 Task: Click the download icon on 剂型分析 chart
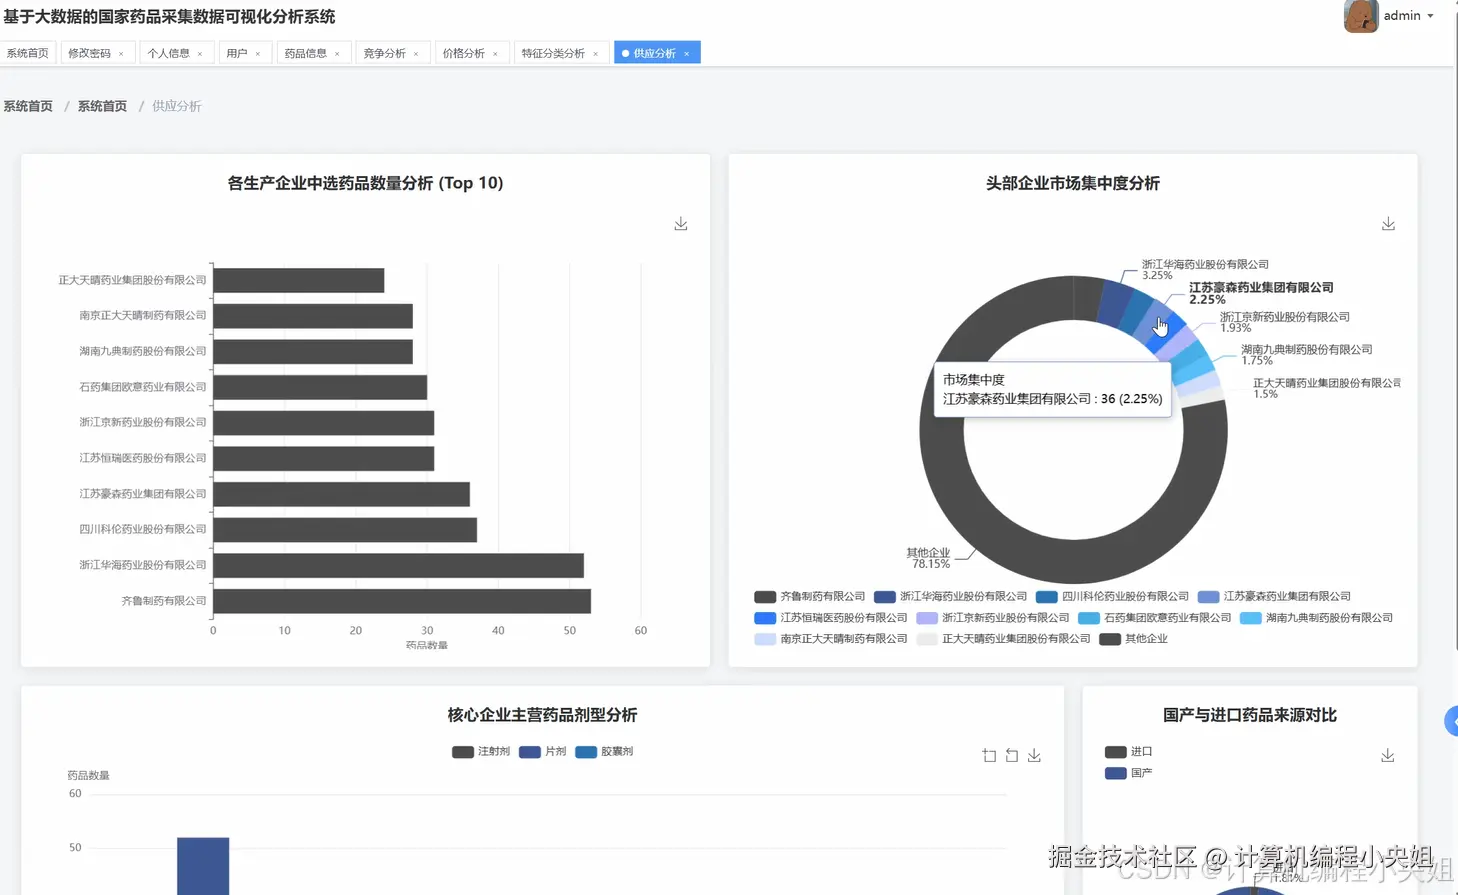(x=1034, y=755)
